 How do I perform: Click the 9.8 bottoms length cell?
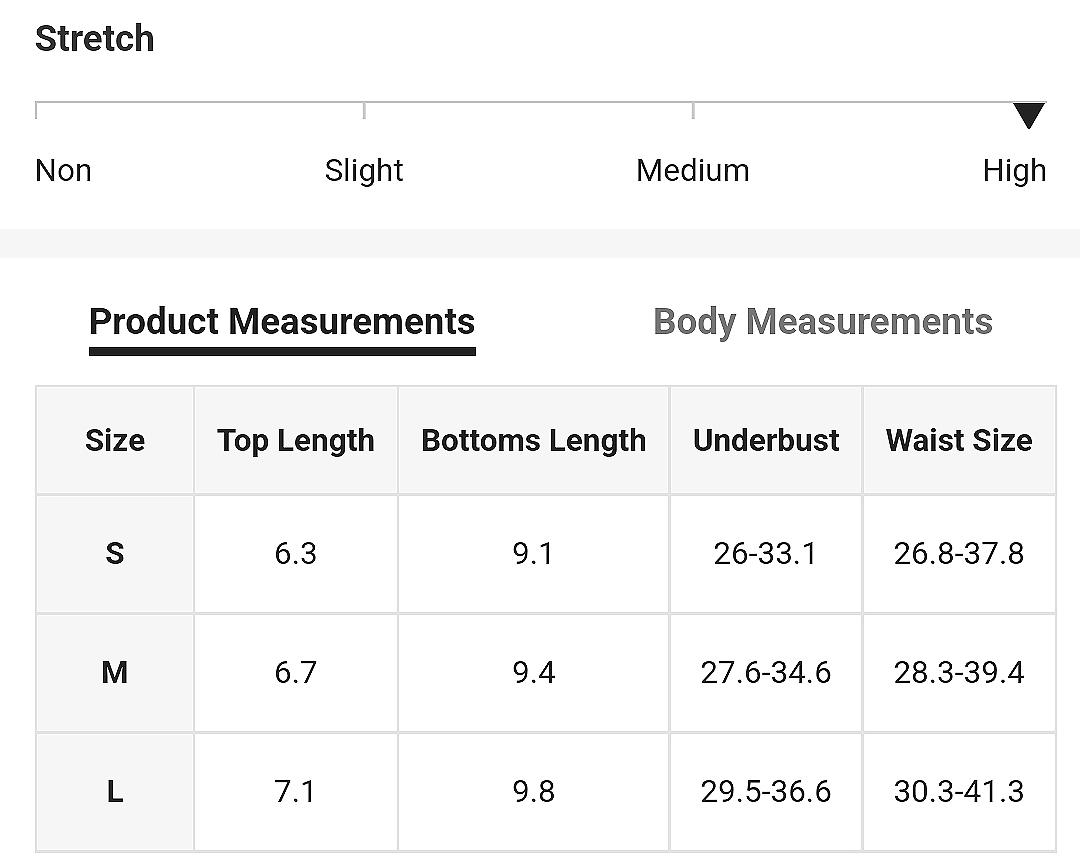tap(534, 792)
